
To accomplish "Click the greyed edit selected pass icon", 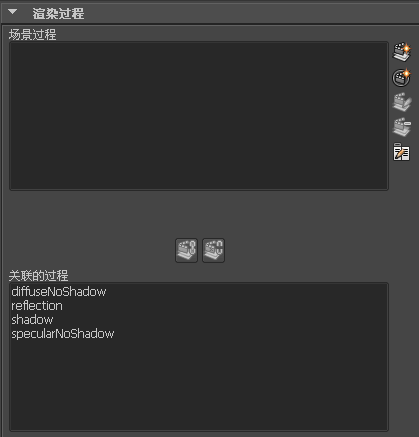I will pos(402,102).
